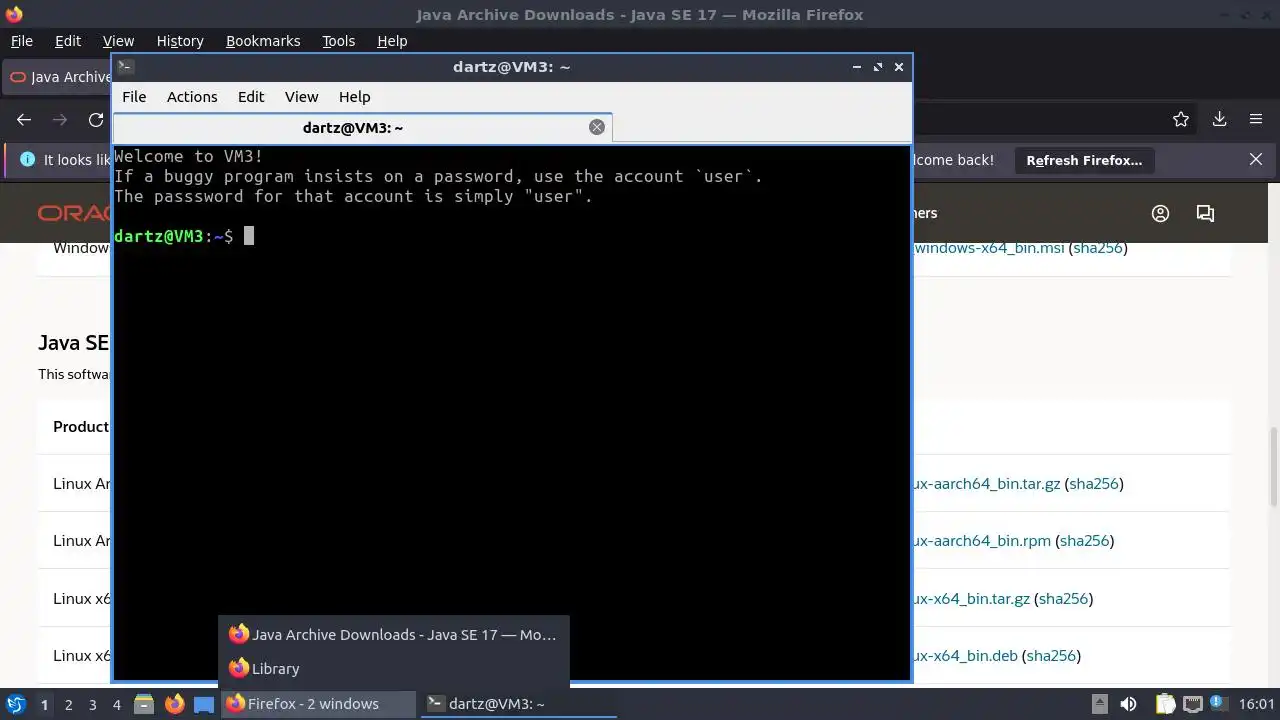Open Firefox downloads panel

pyautogui.click(x=1219, y=119)
